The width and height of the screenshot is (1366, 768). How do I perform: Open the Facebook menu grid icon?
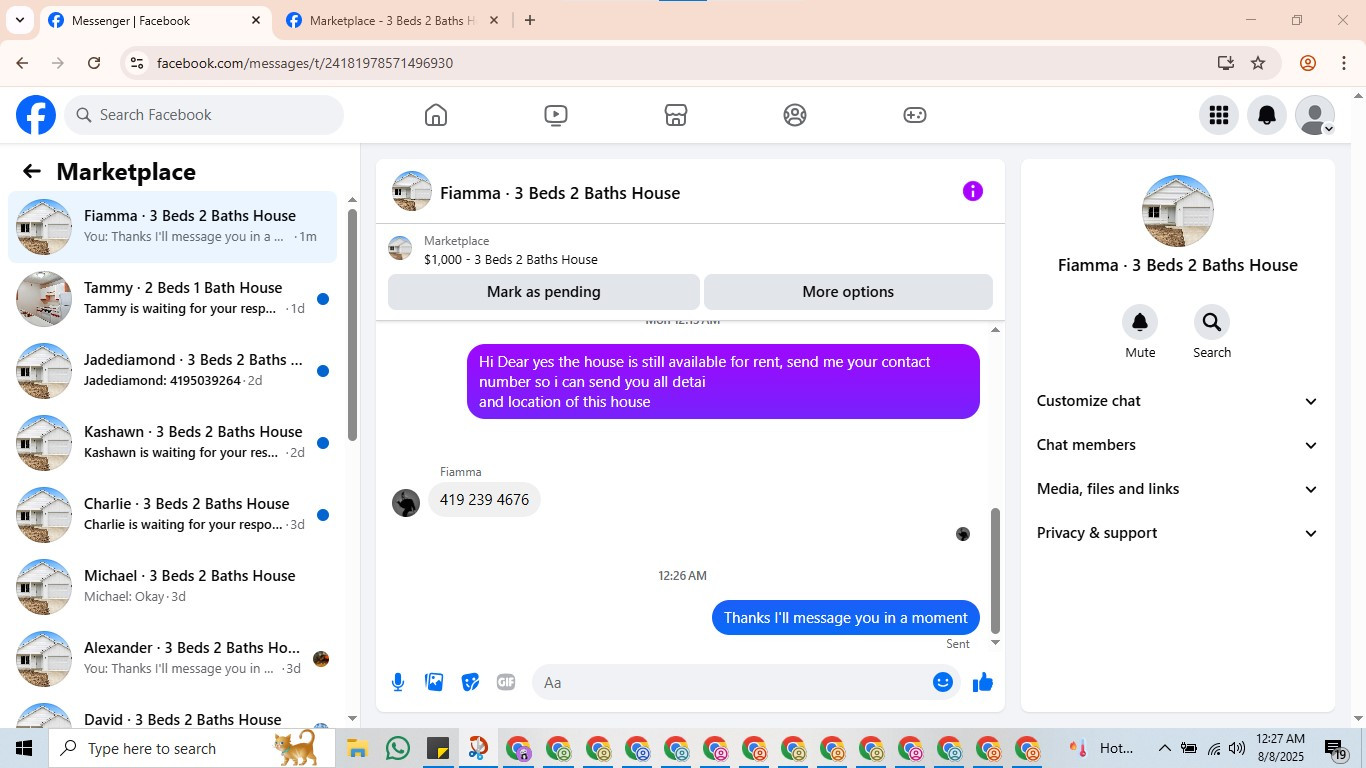coord(1219,115)
